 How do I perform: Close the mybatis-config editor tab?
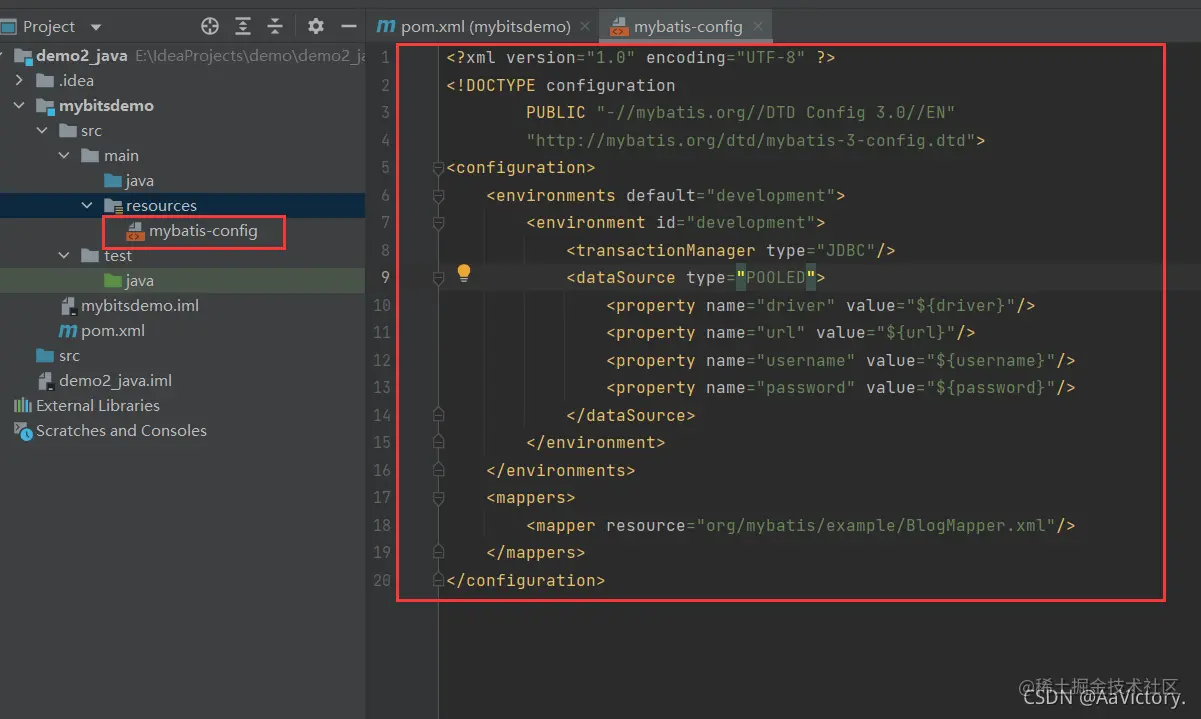758,27
